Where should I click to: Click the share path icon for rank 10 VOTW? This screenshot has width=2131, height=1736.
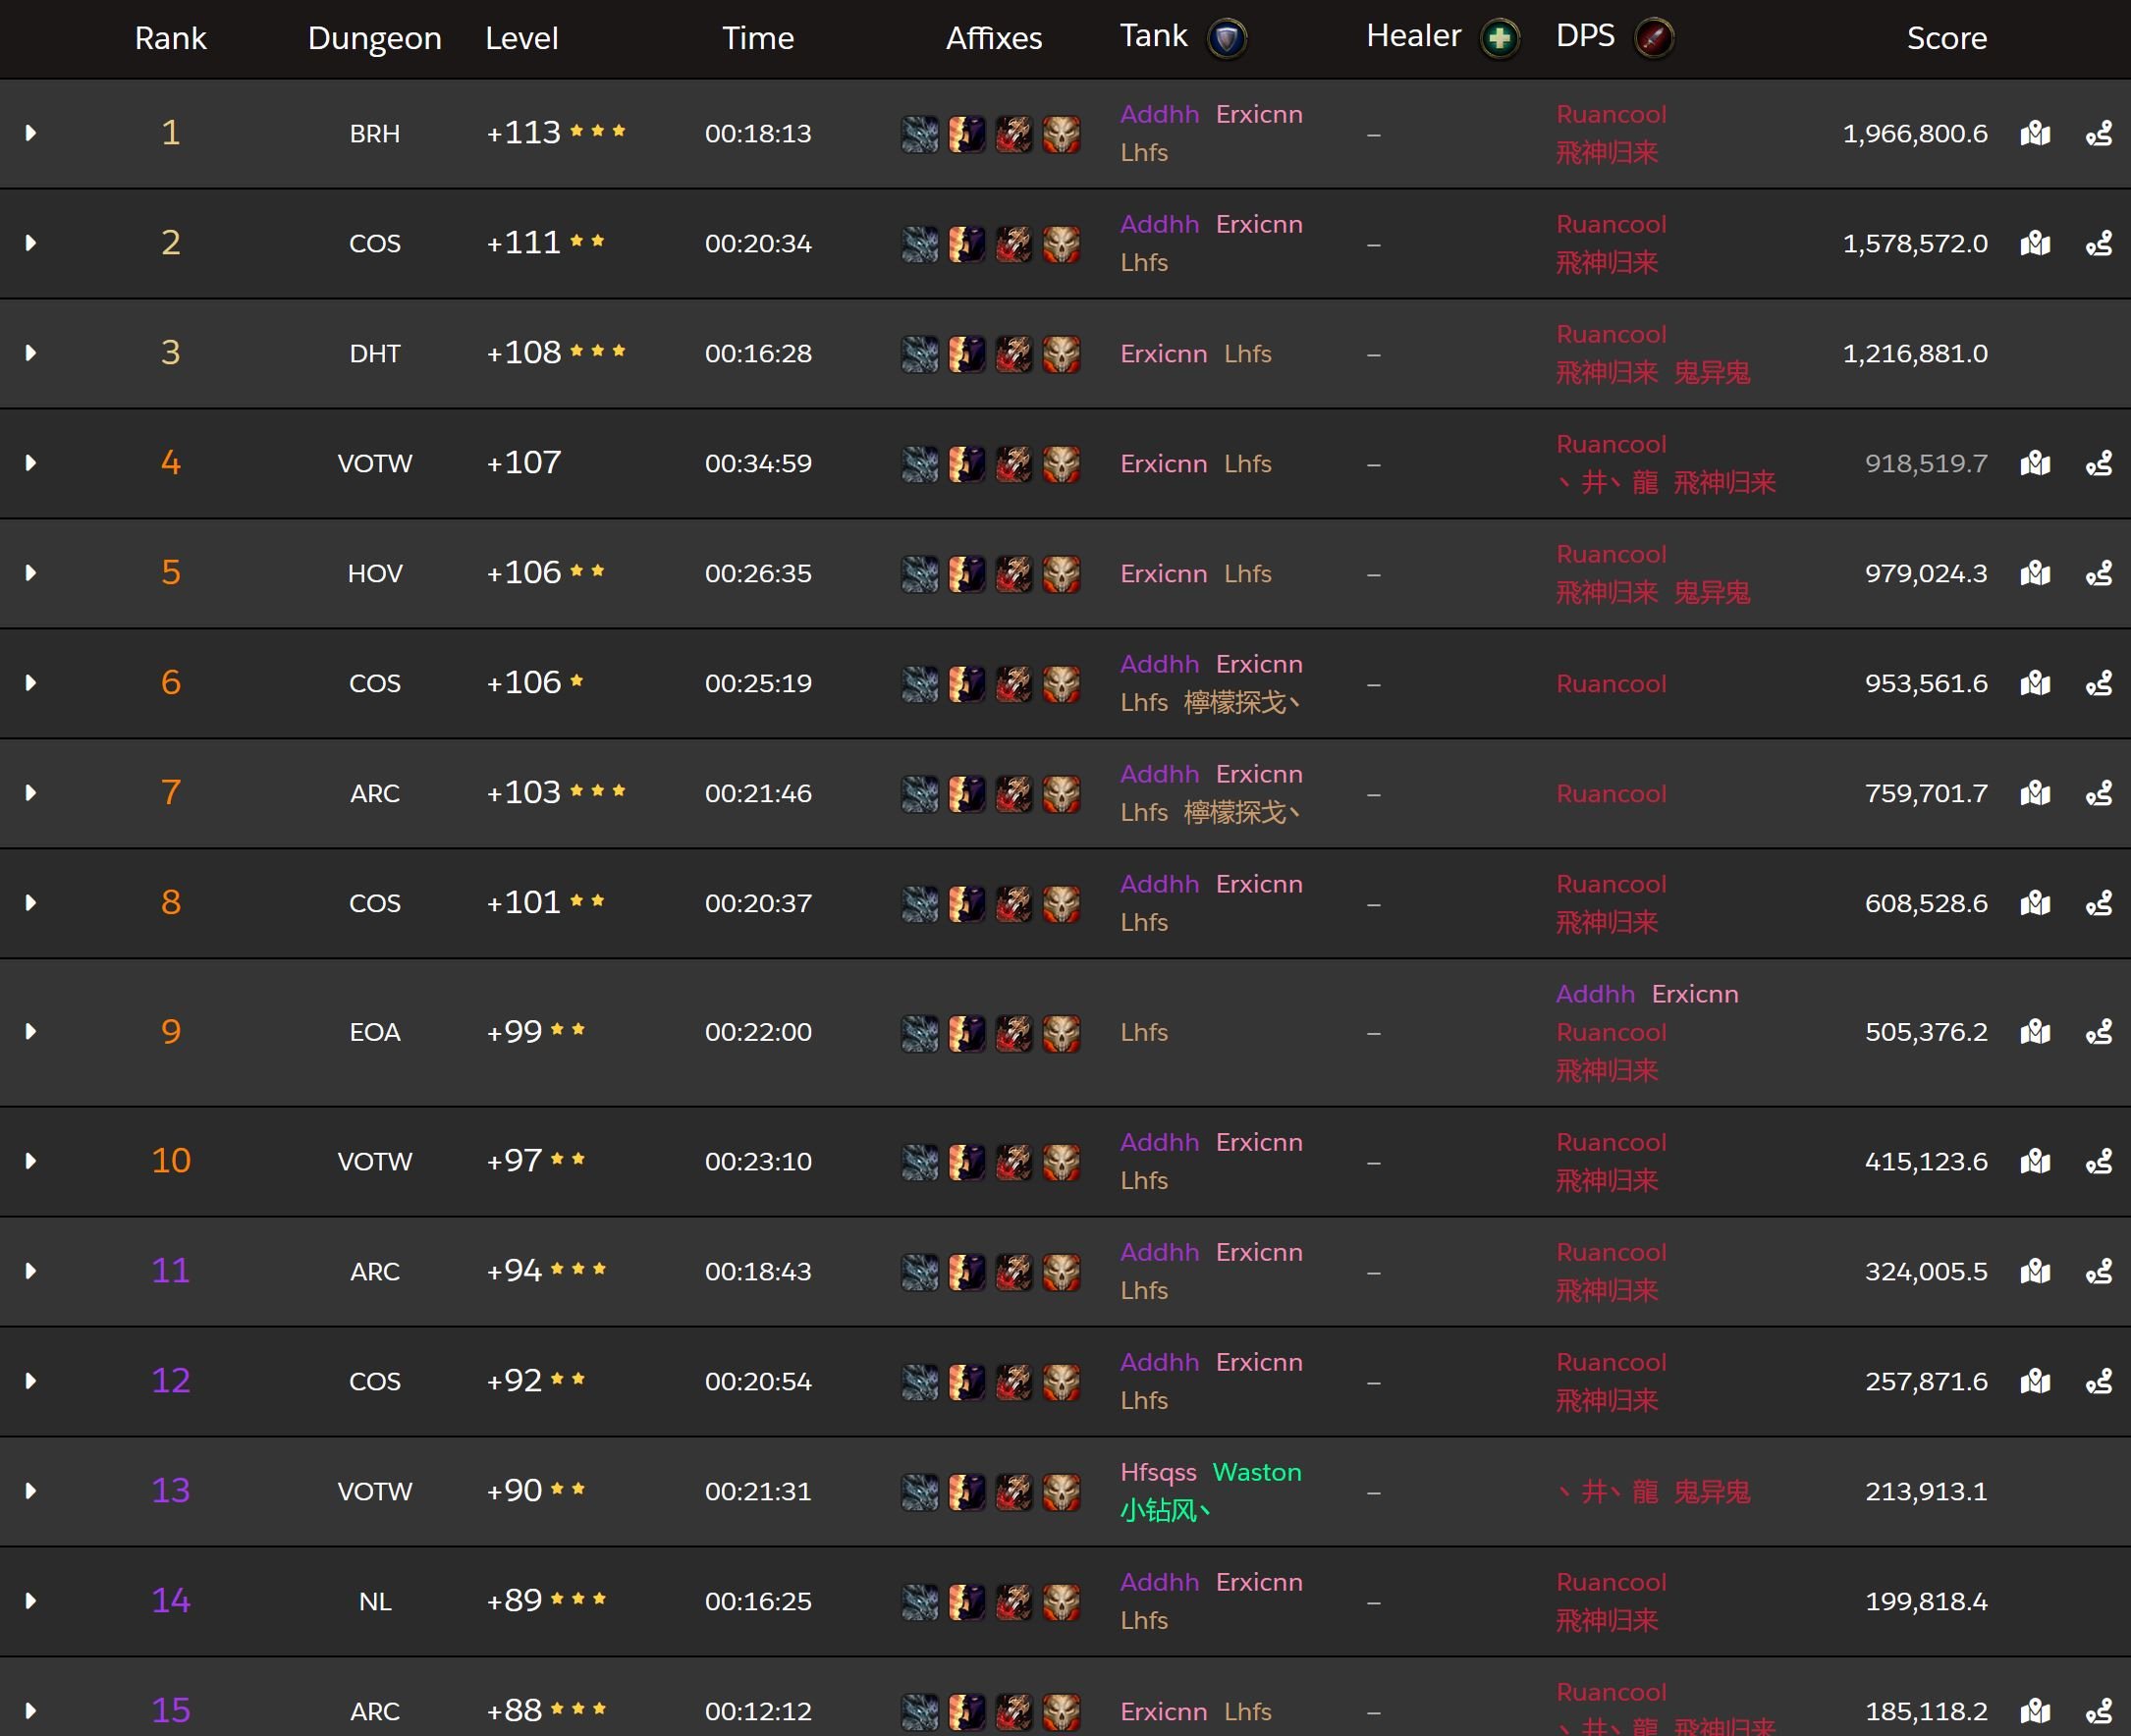(2098, 1161)
